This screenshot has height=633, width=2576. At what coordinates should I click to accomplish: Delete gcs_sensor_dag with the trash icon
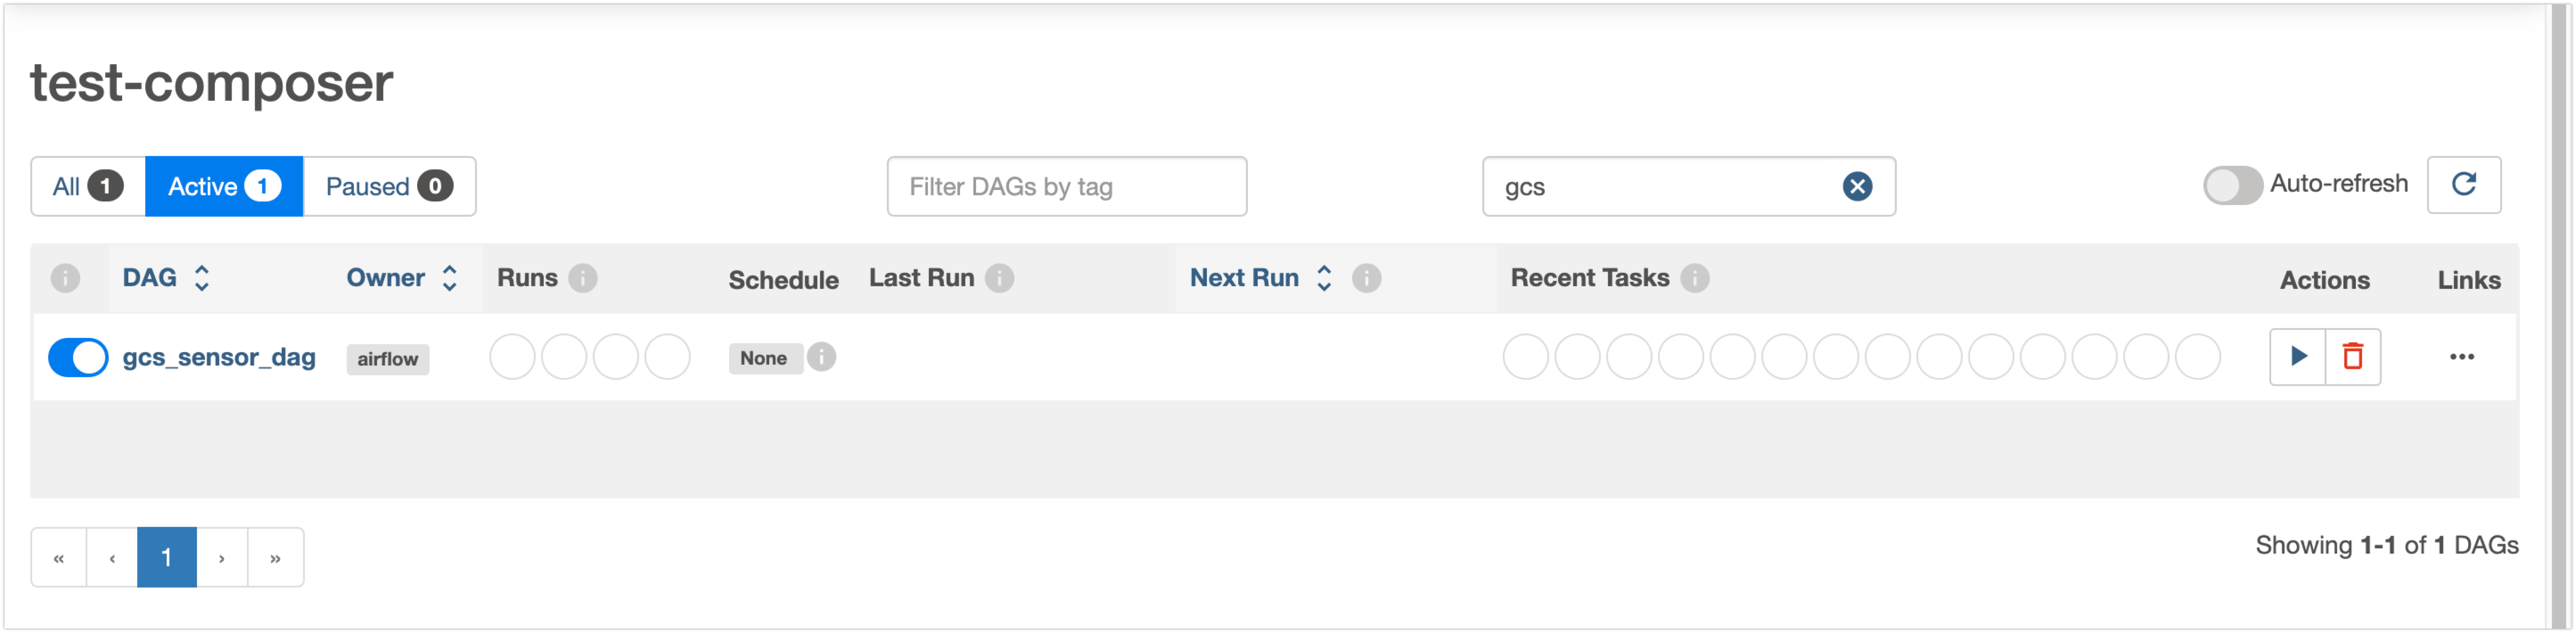pyautogui.click(x=2353, y=357)
